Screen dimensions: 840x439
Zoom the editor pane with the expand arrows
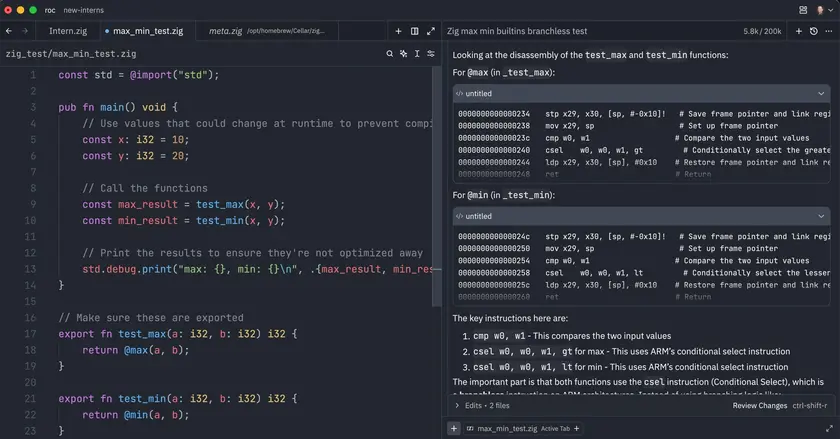click(431, 31)
